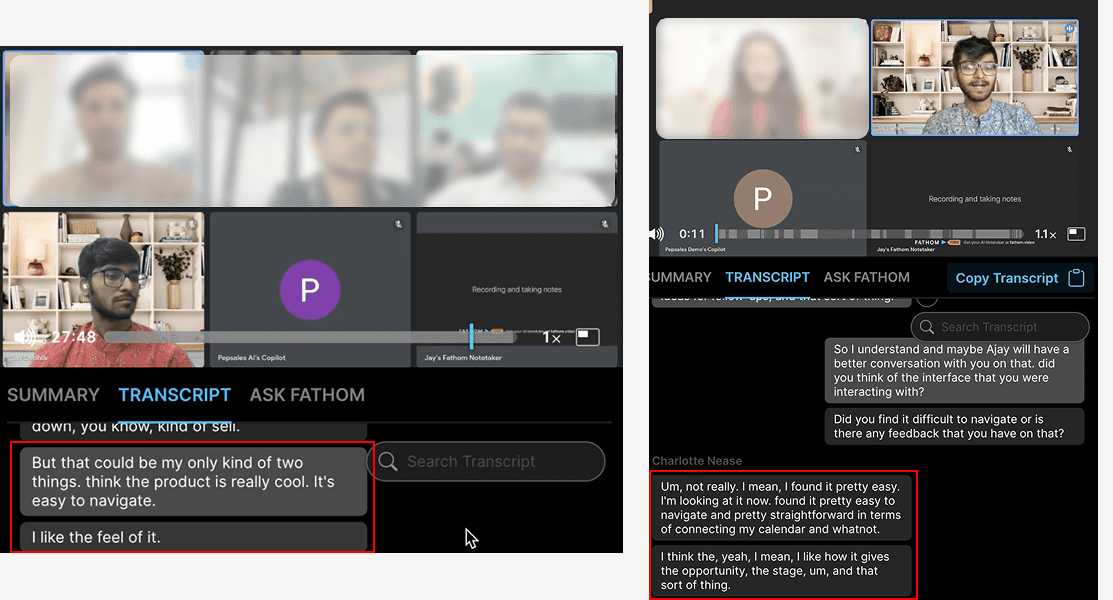Select the brown P avatar tile
This screenshot has height=600, width=1113.
coord(763,199)
